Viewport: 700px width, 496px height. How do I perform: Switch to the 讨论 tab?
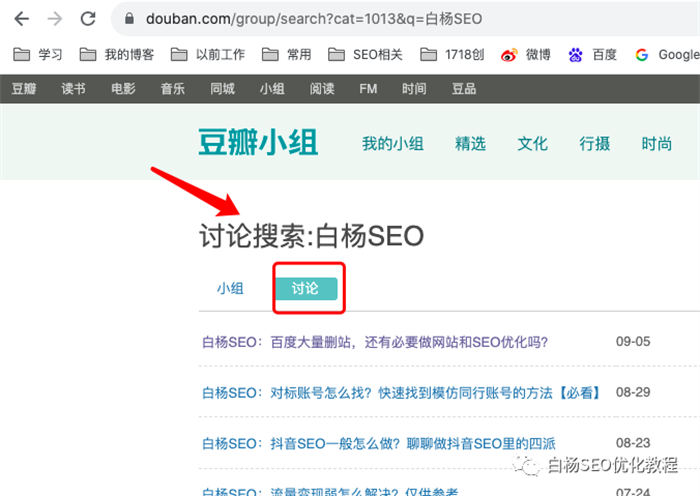tap(305, 288)
